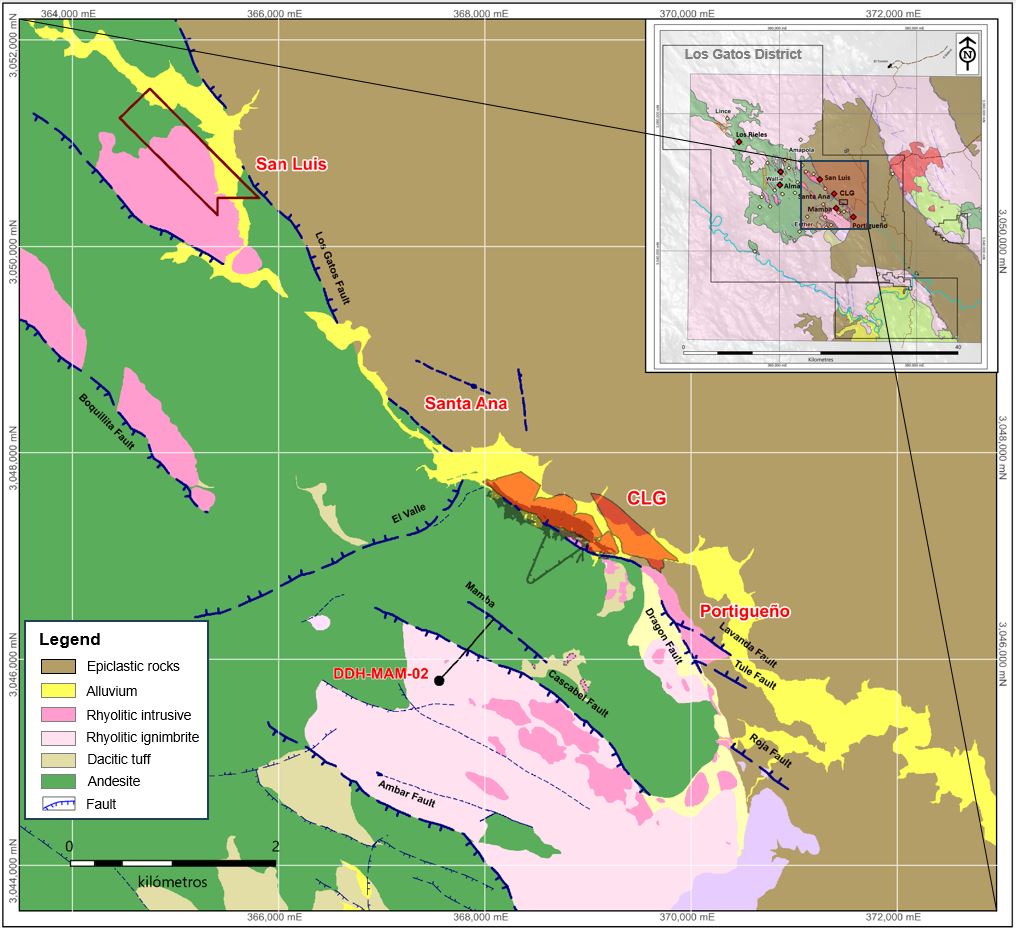This screenshot has height=930, width=1016.
Task: Click the DDH-MAM-02 text label
Action: pos(379,675)
